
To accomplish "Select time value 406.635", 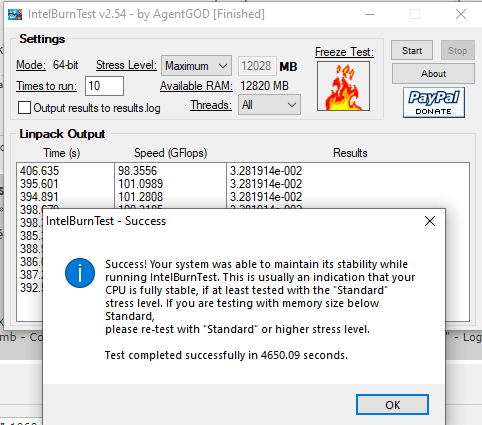I will coord(39,171).
